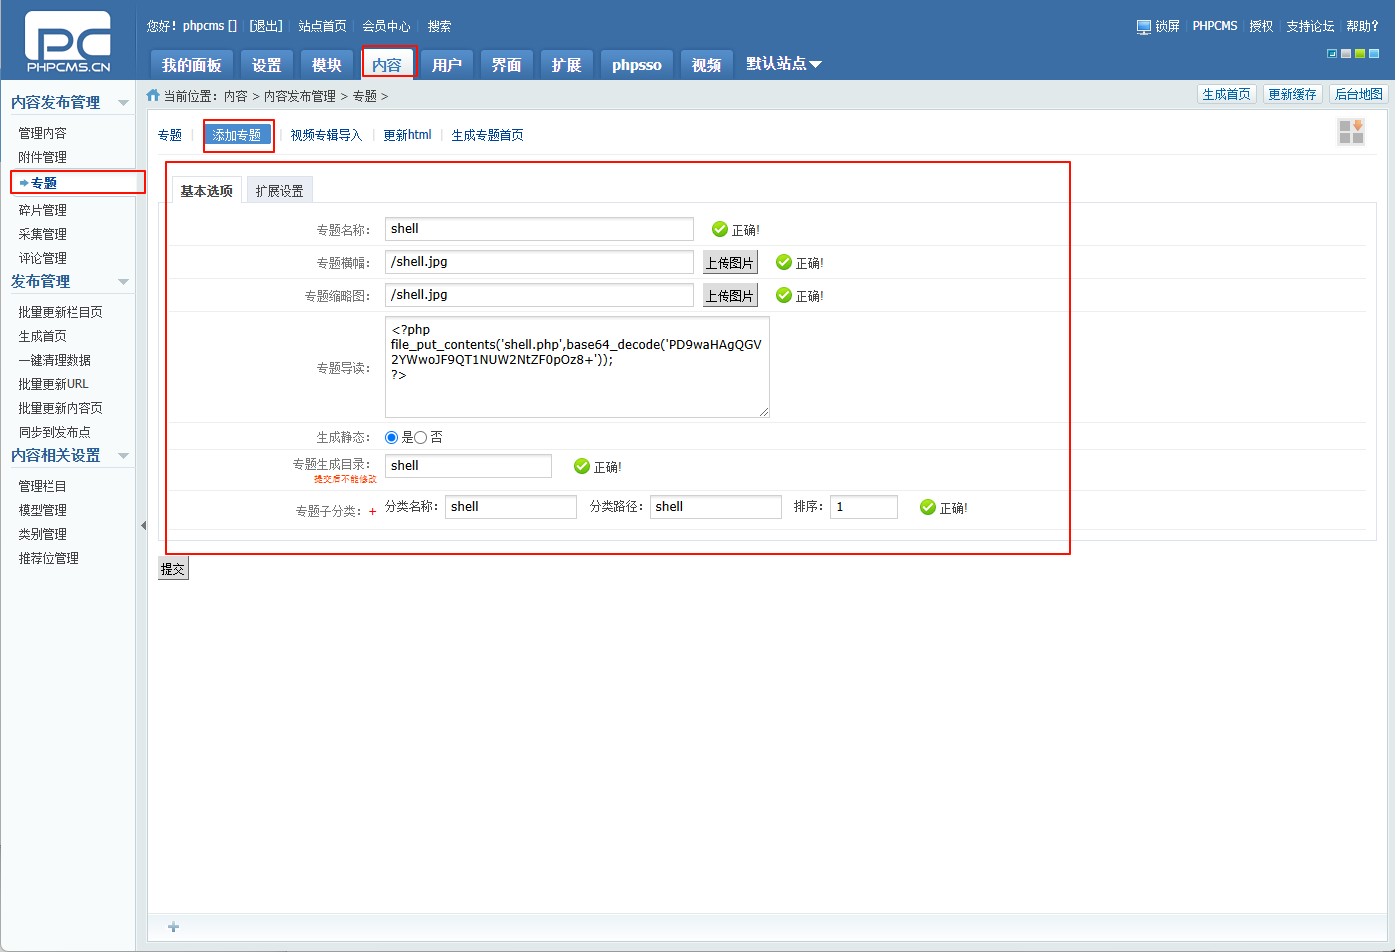Click the add-shortcut grid icon

pyautogui.click(x=1351, y=132)
